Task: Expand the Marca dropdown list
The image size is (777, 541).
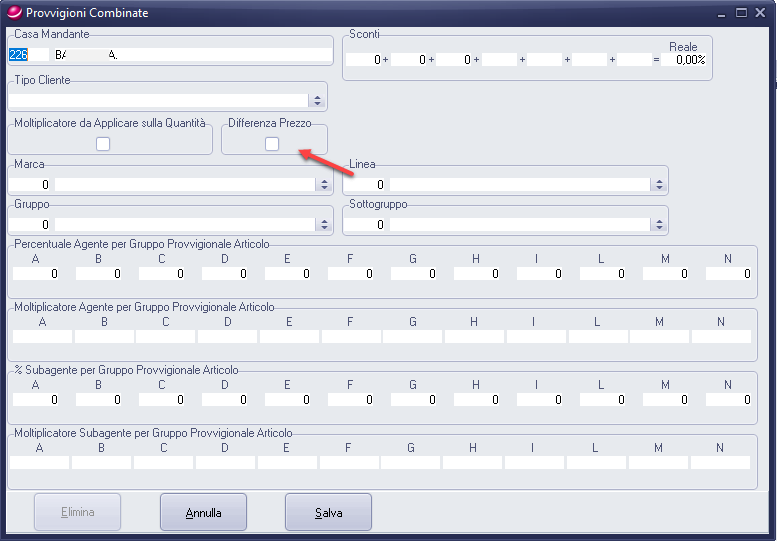Action: (x=323, y=185)
